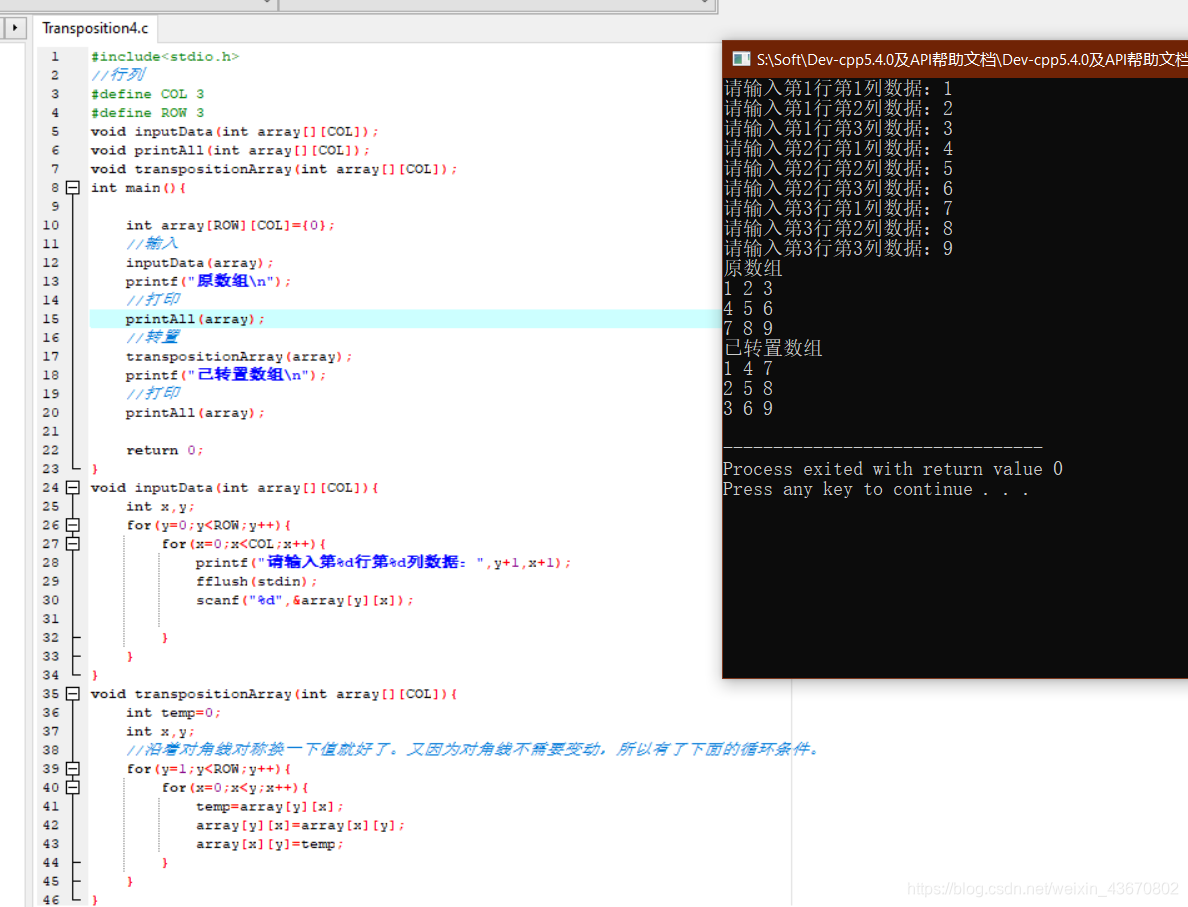Click the console output row '1 2 3'

click(748, 289)
